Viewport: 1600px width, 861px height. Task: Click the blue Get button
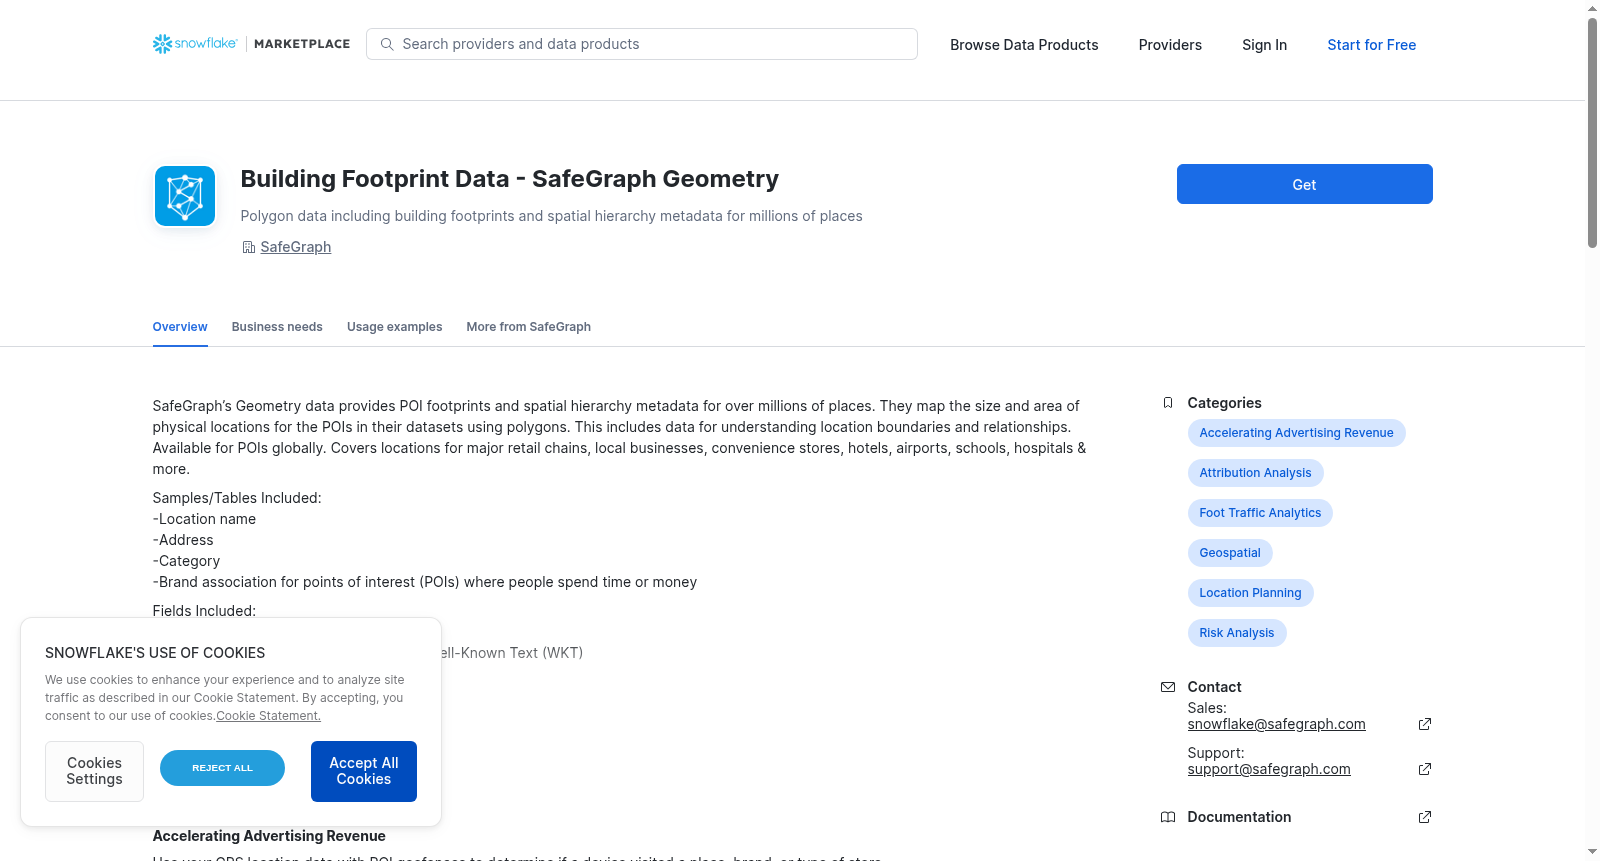click(1304, 184)
